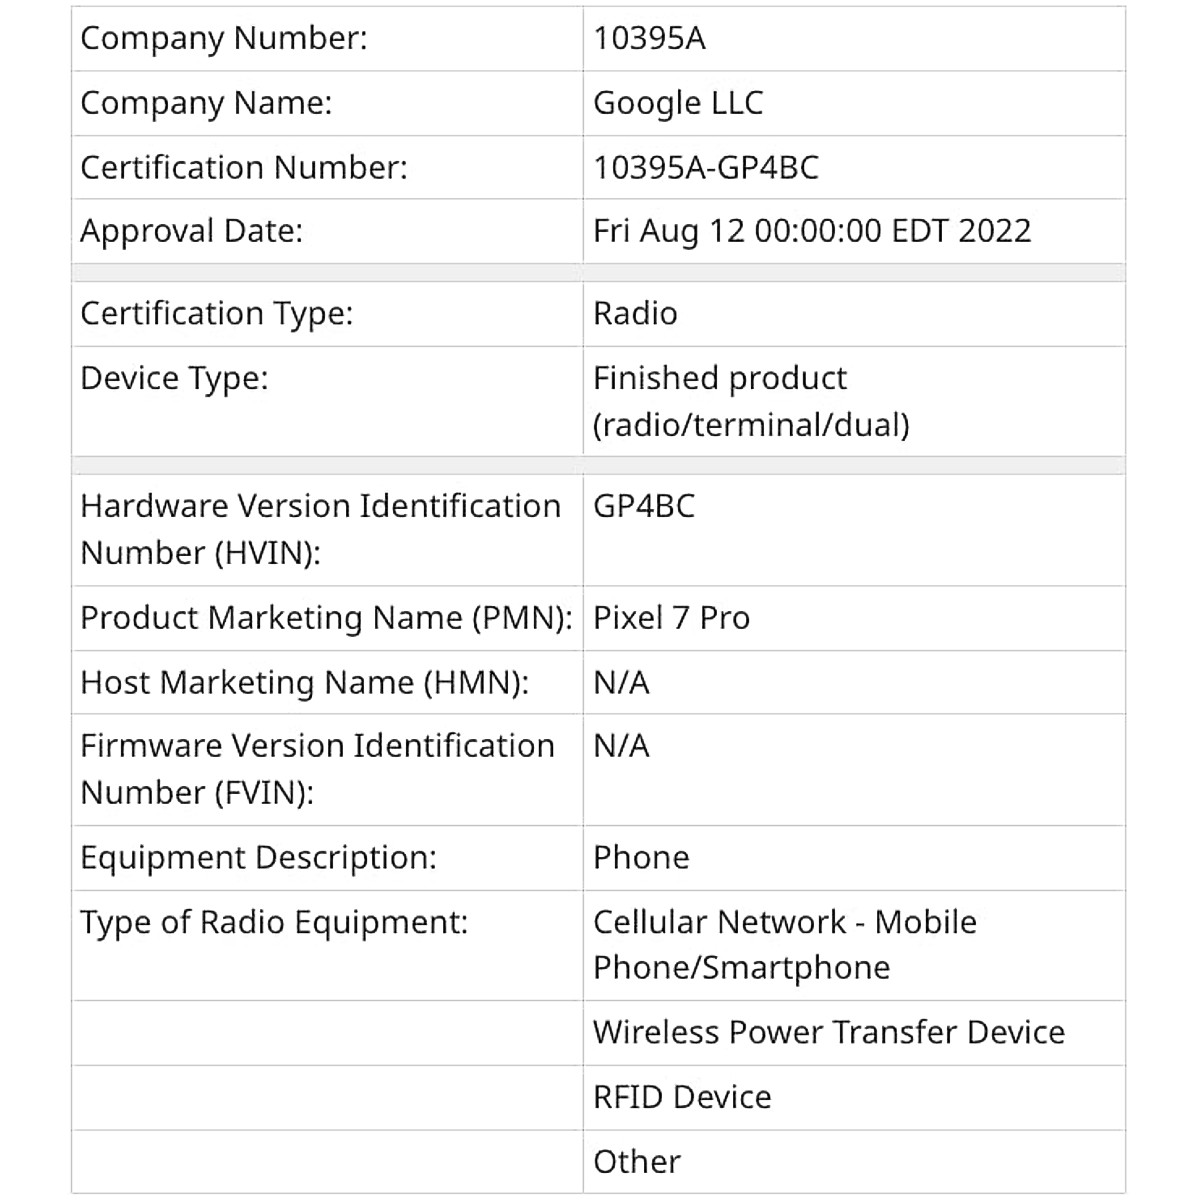Select the Product Marketing Name (PMN) label
The width and height of the screenshot is (1200, 1200).
[x=326, y=618]
